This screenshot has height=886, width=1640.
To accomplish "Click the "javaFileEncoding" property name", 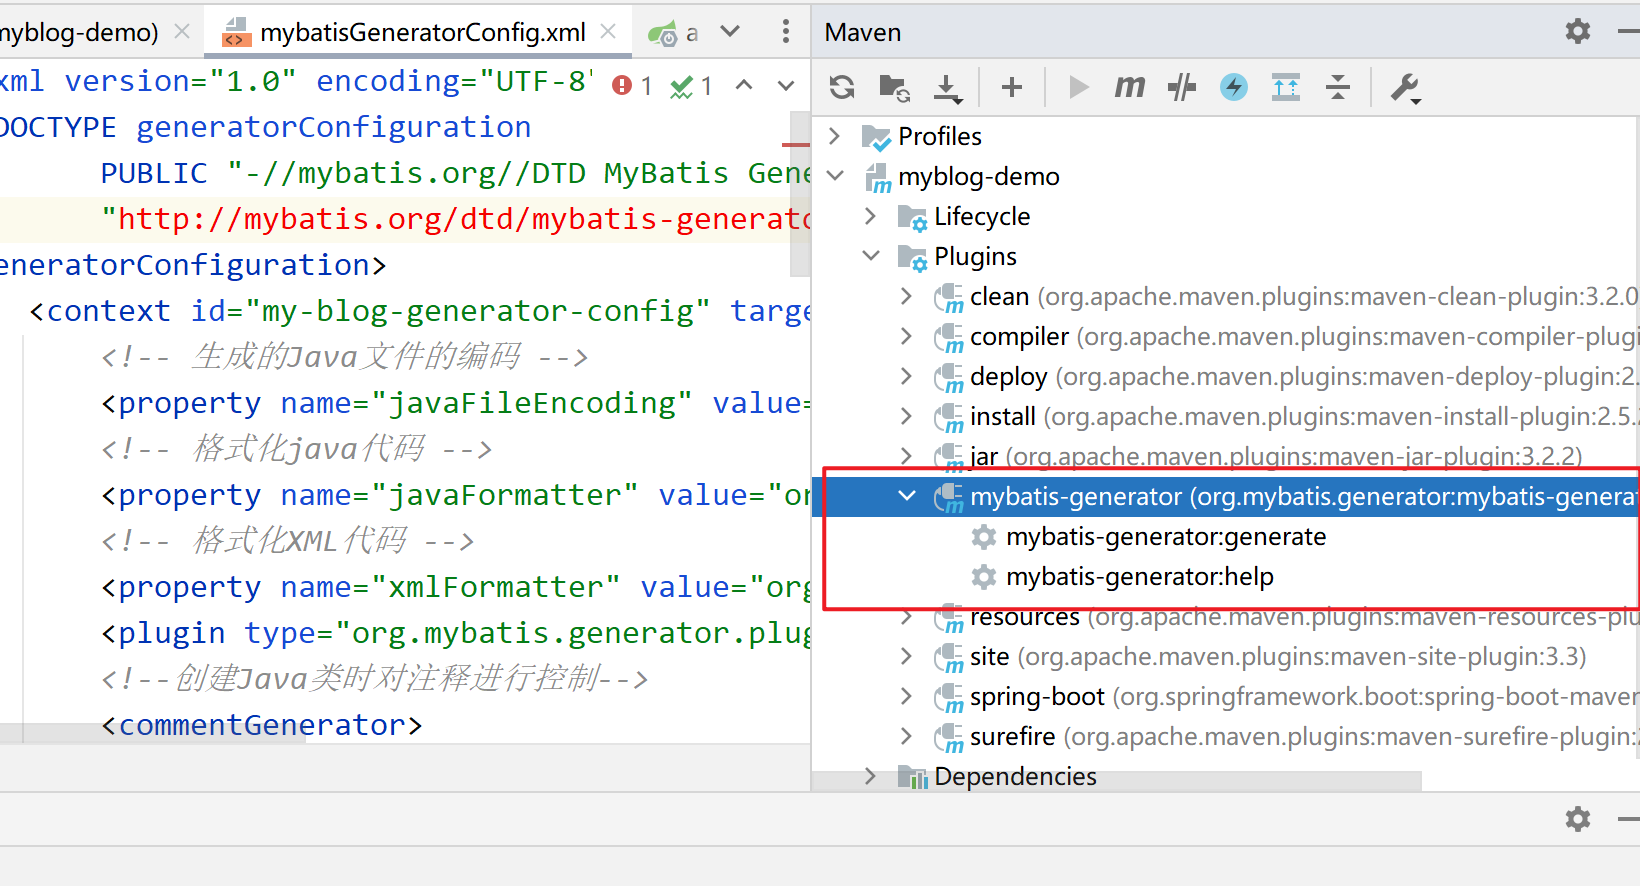I will [x=531, y=403].
